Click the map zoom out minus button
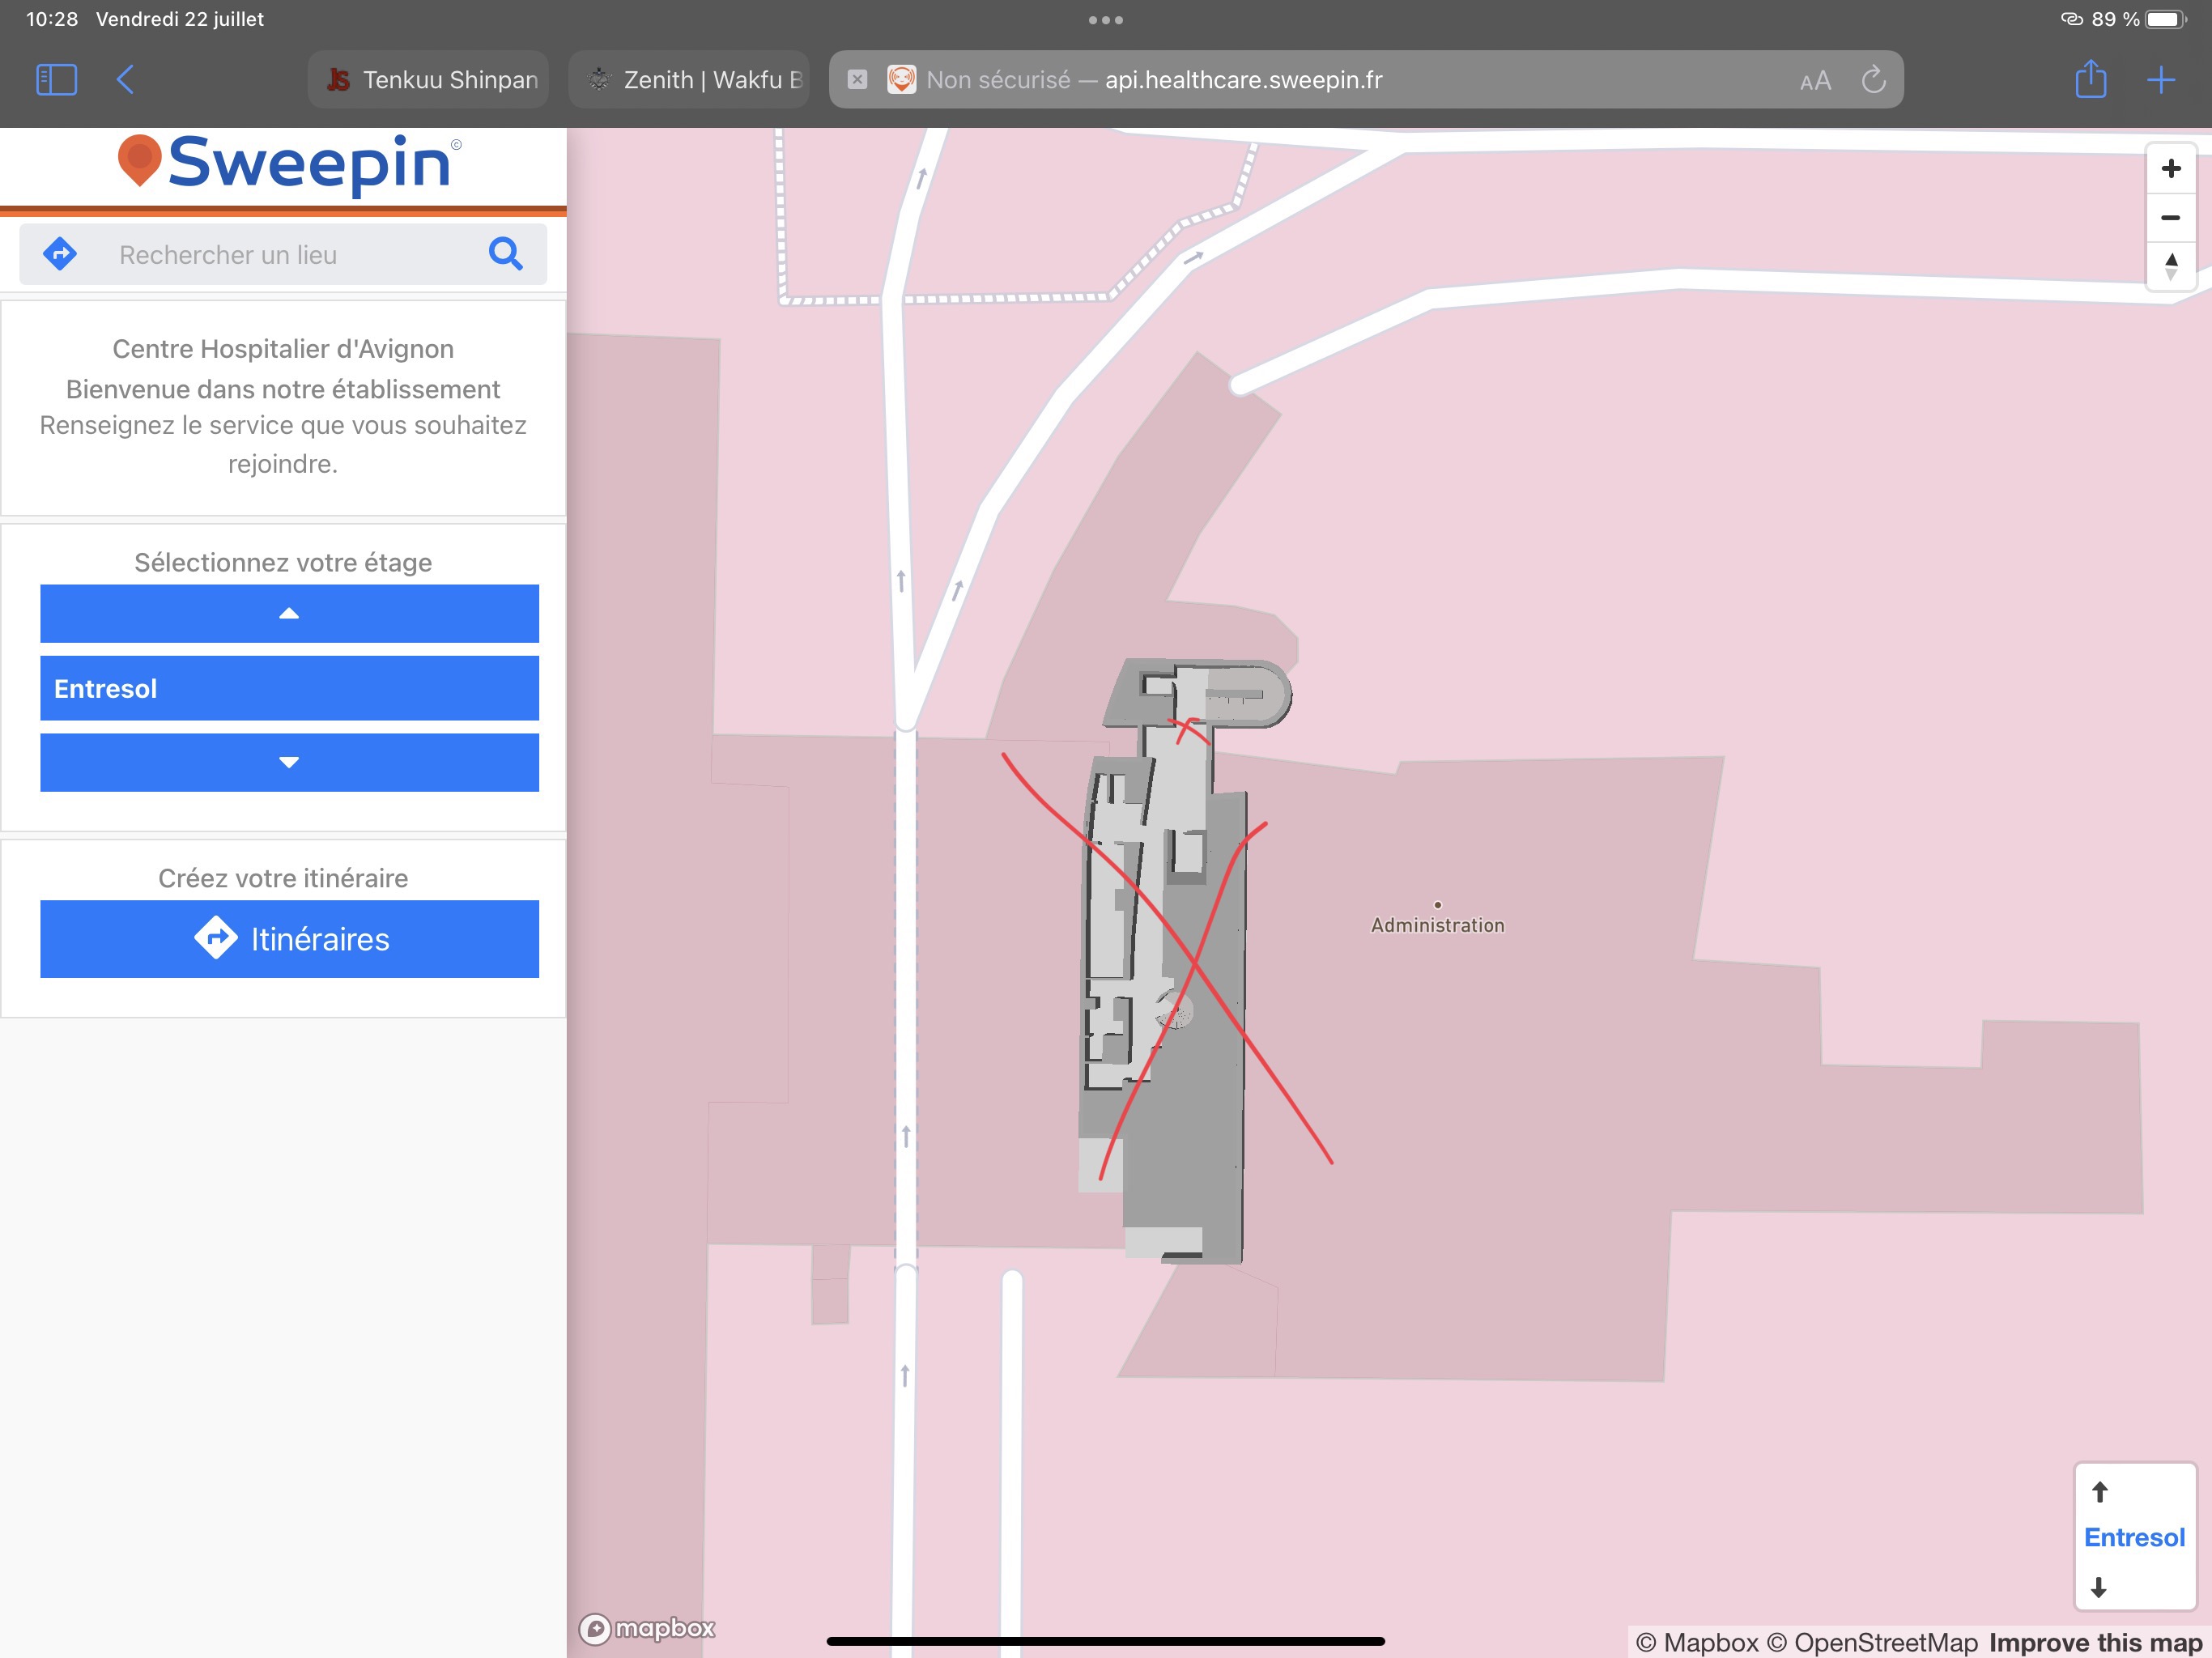 (2170, 218)
